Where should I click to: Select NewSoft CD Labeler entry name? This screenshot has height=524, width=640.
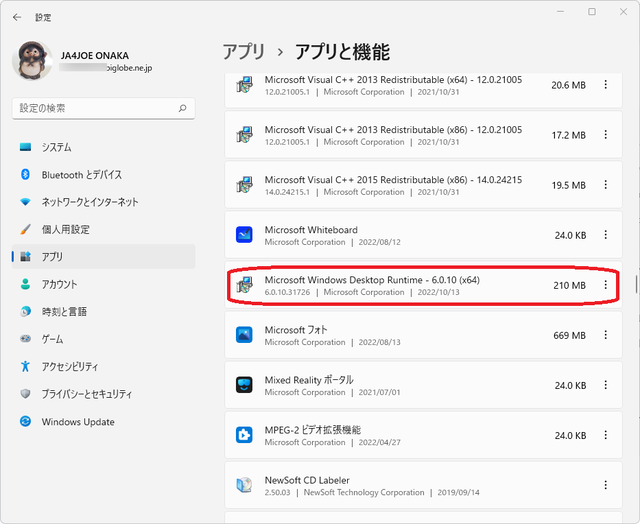tap(307, 480)
